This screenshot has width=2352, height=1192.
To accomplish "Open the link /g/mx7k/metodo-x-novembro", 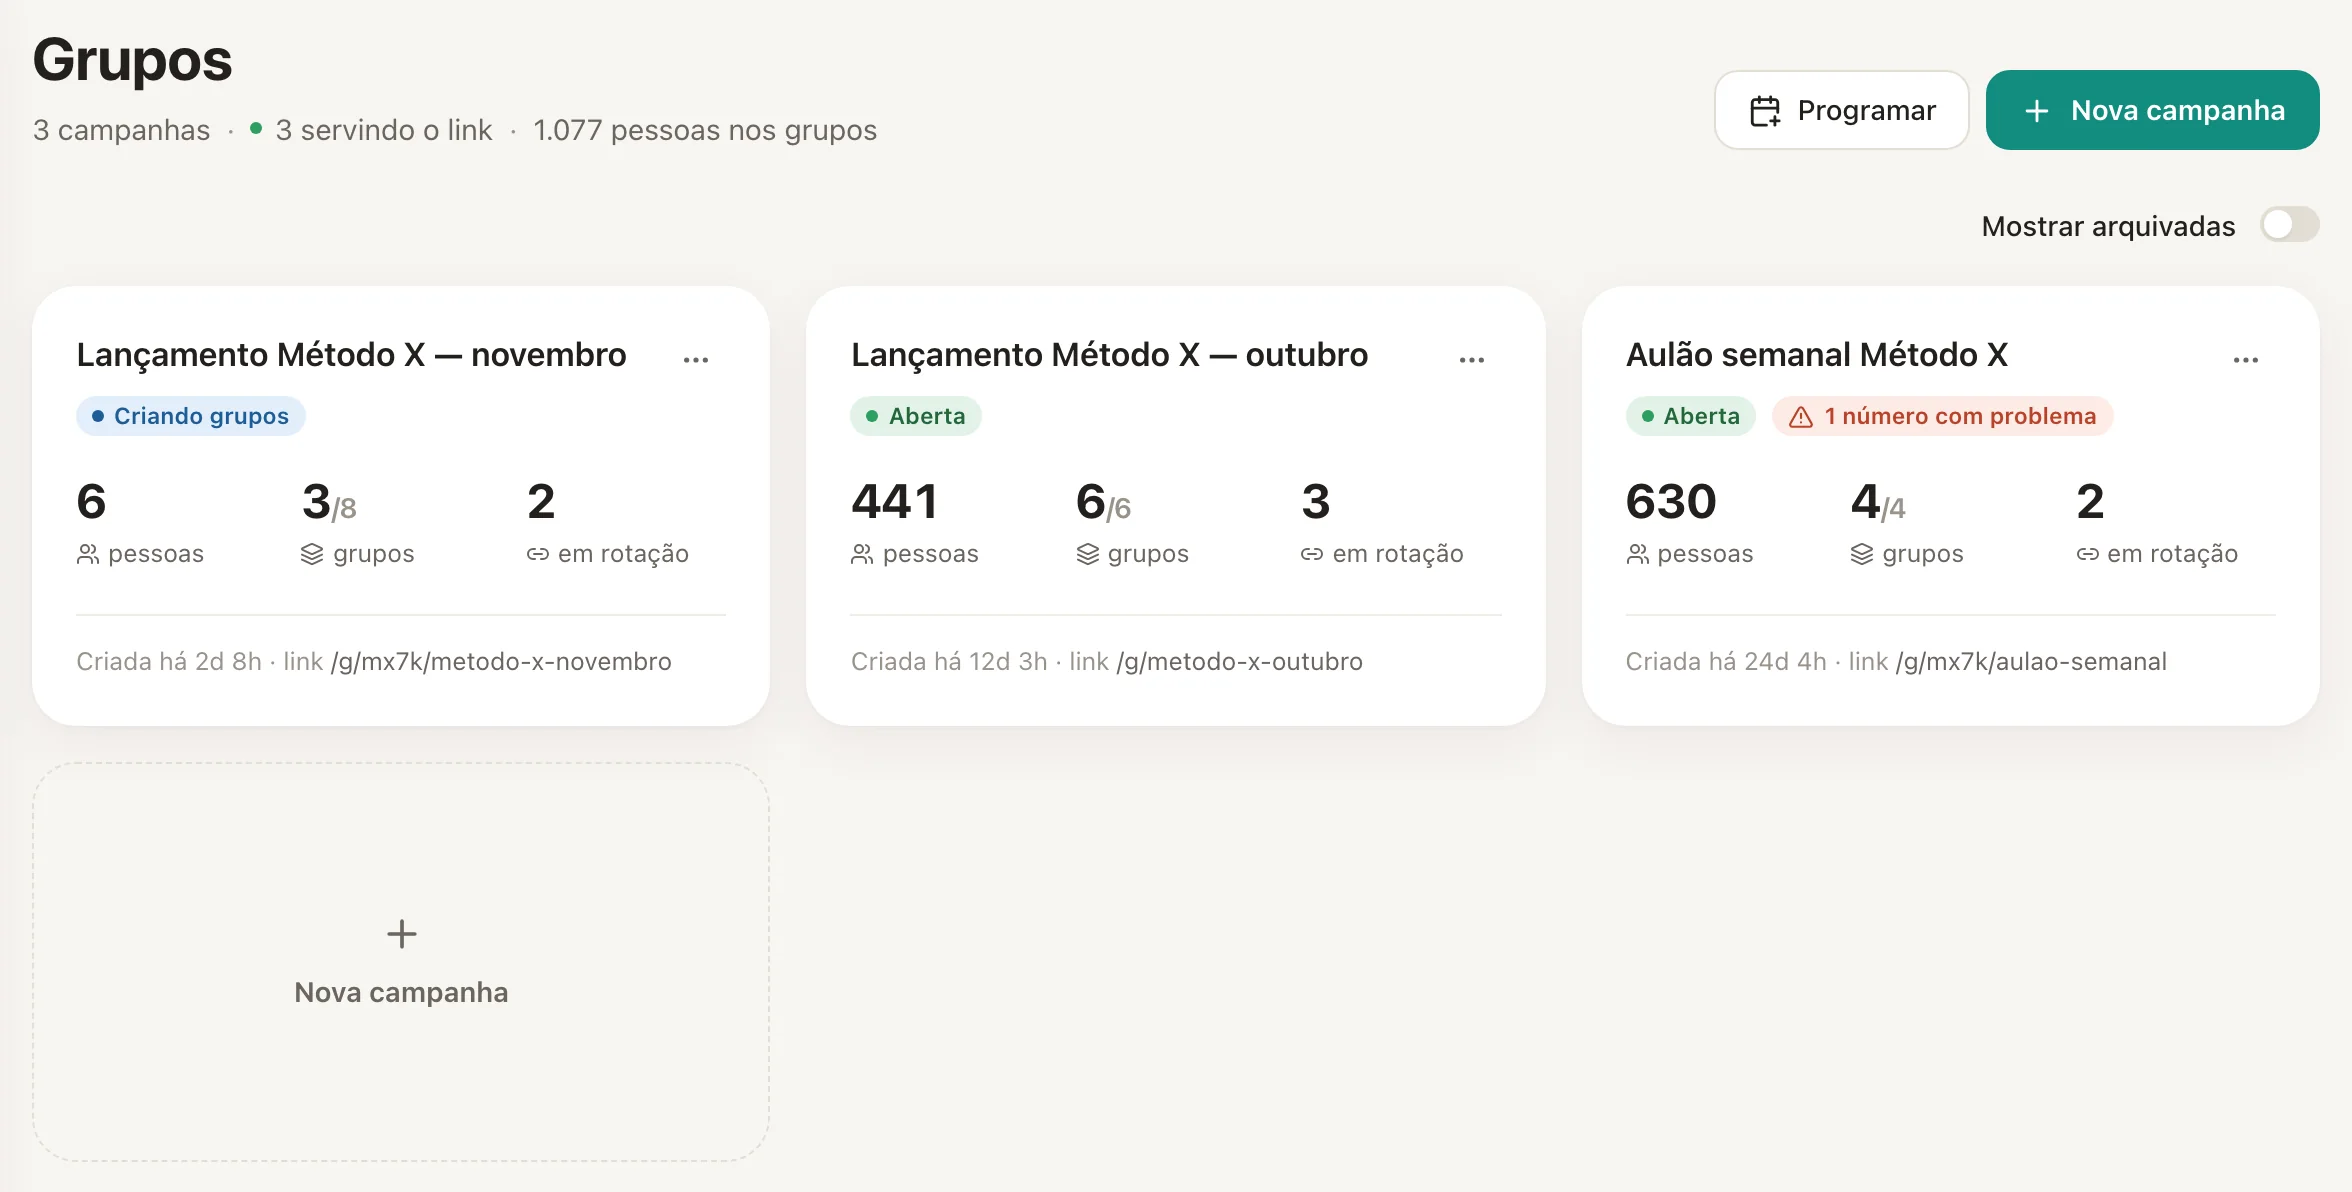I will click(x=501, y=662).
